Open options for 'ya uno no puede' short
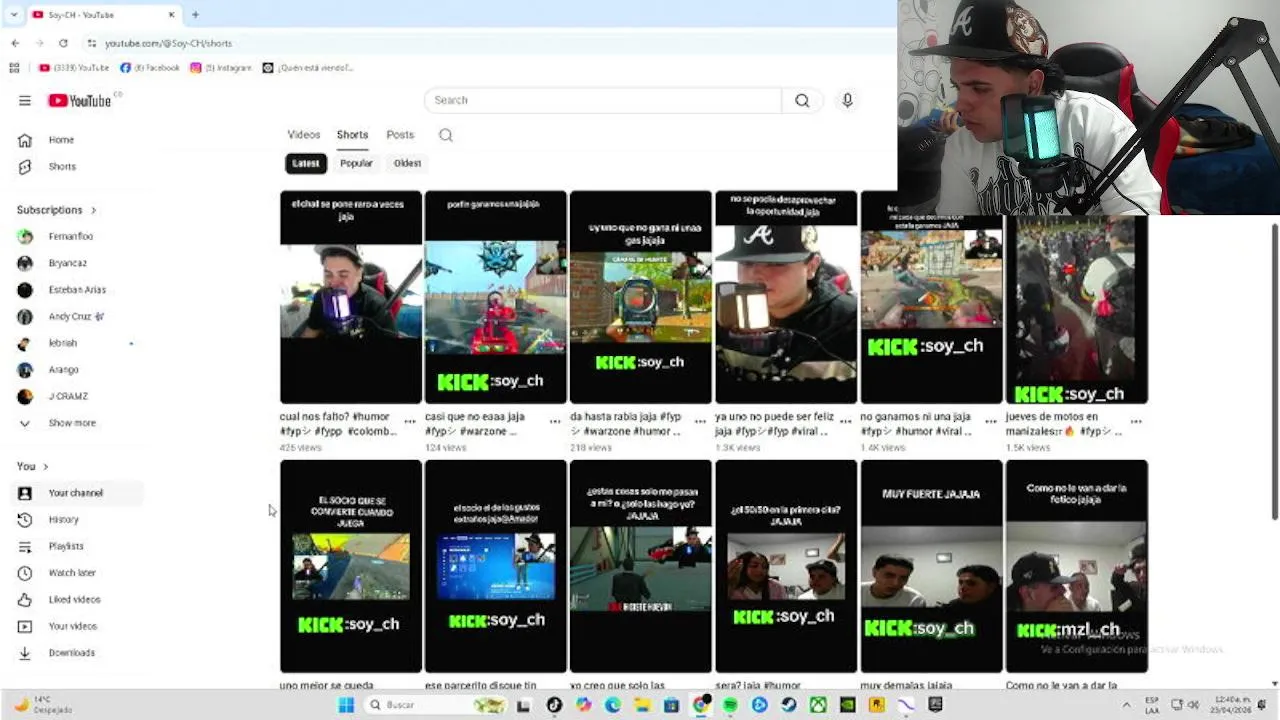This screenshot has height=720, width=1280. pos(845,422)
